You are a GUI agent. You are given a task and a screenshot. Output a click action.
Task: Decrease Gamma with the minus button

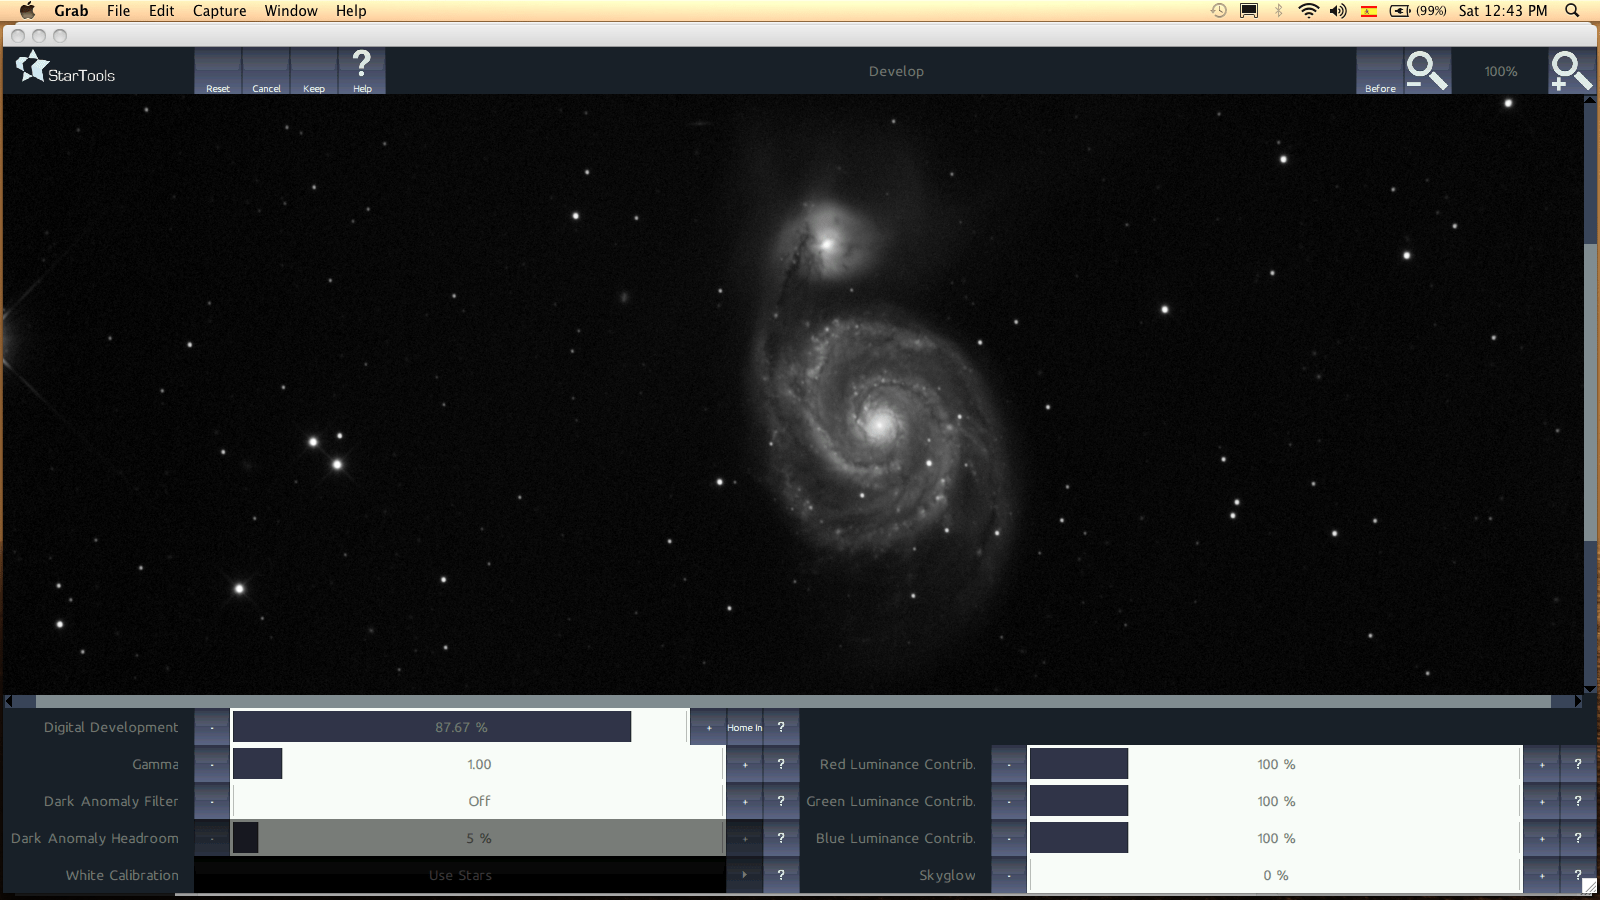212,764
